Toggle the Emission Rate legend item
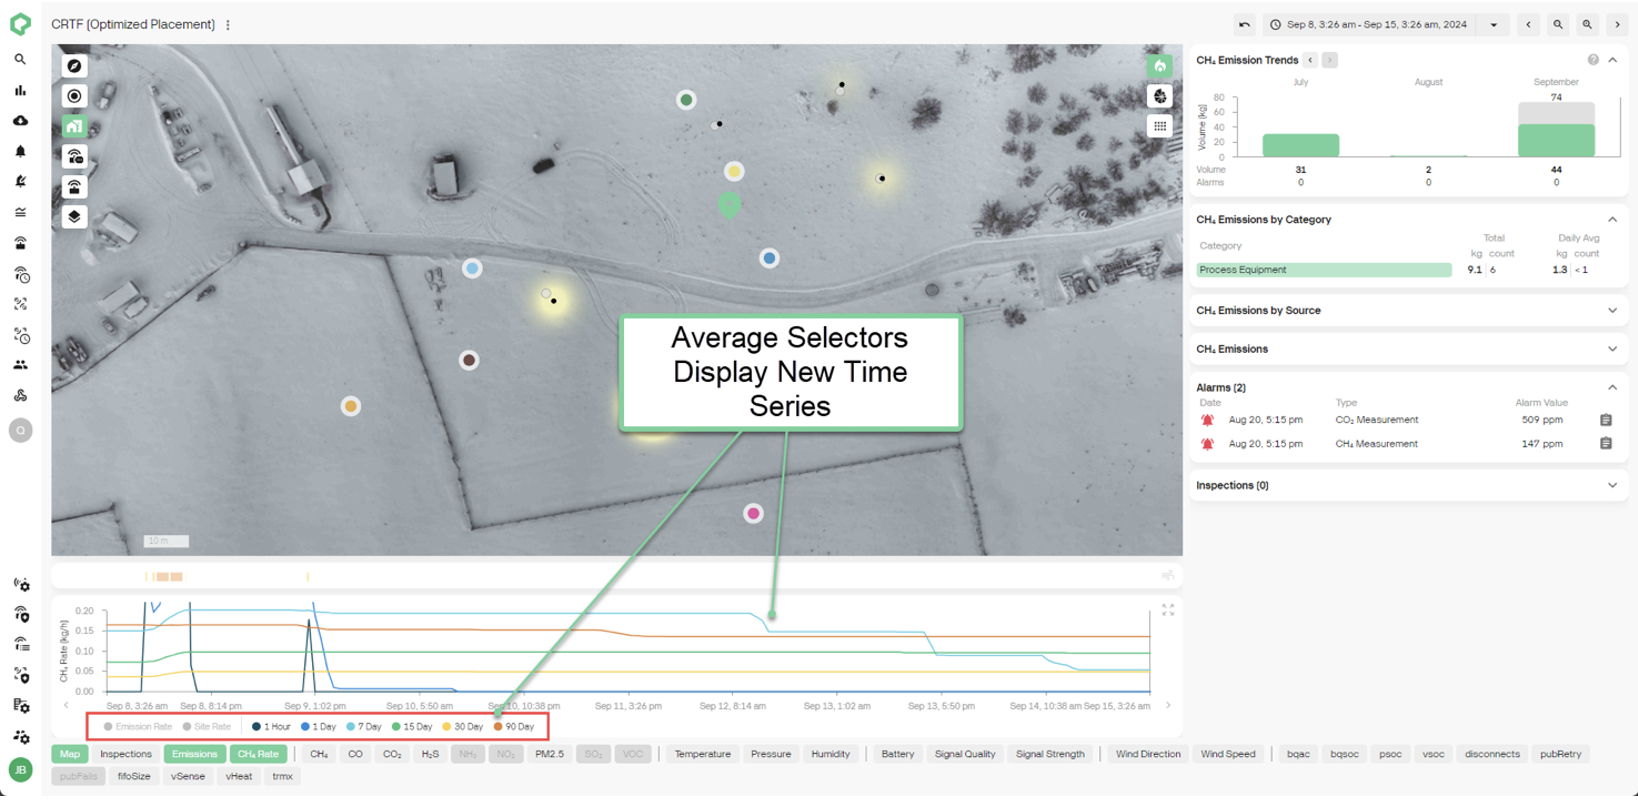The width and height of the screenshot is (1638, 800). coord(138,727)
